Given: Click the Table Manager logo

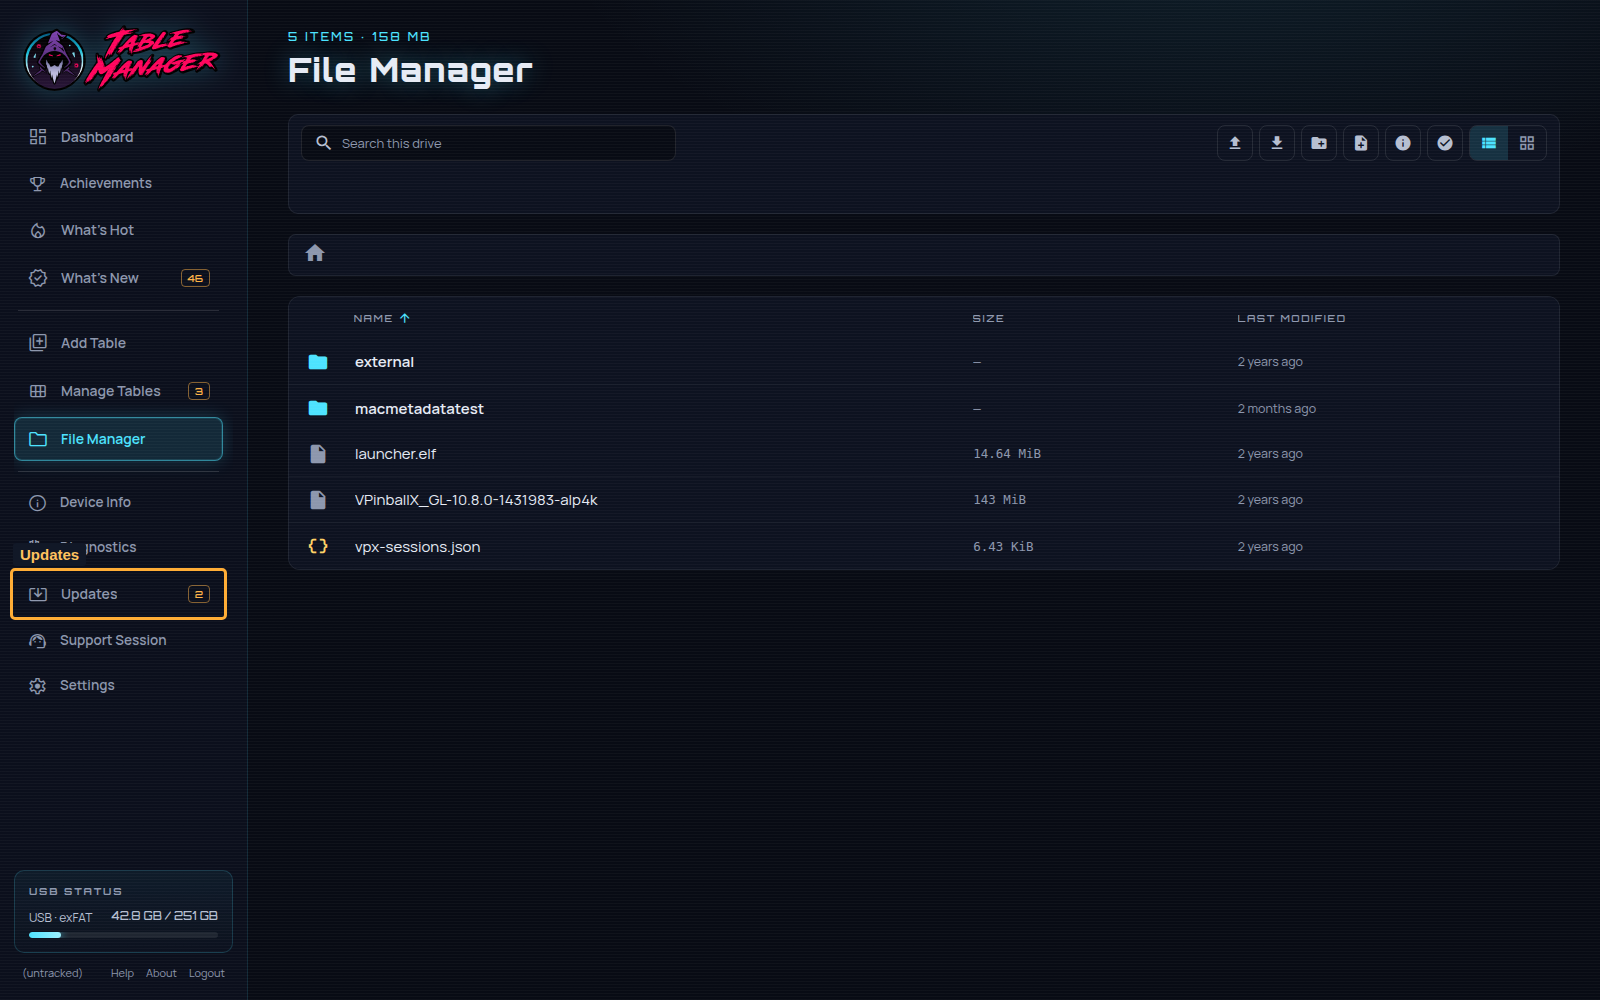Looking at the screenshot, I should click(121, 58).
